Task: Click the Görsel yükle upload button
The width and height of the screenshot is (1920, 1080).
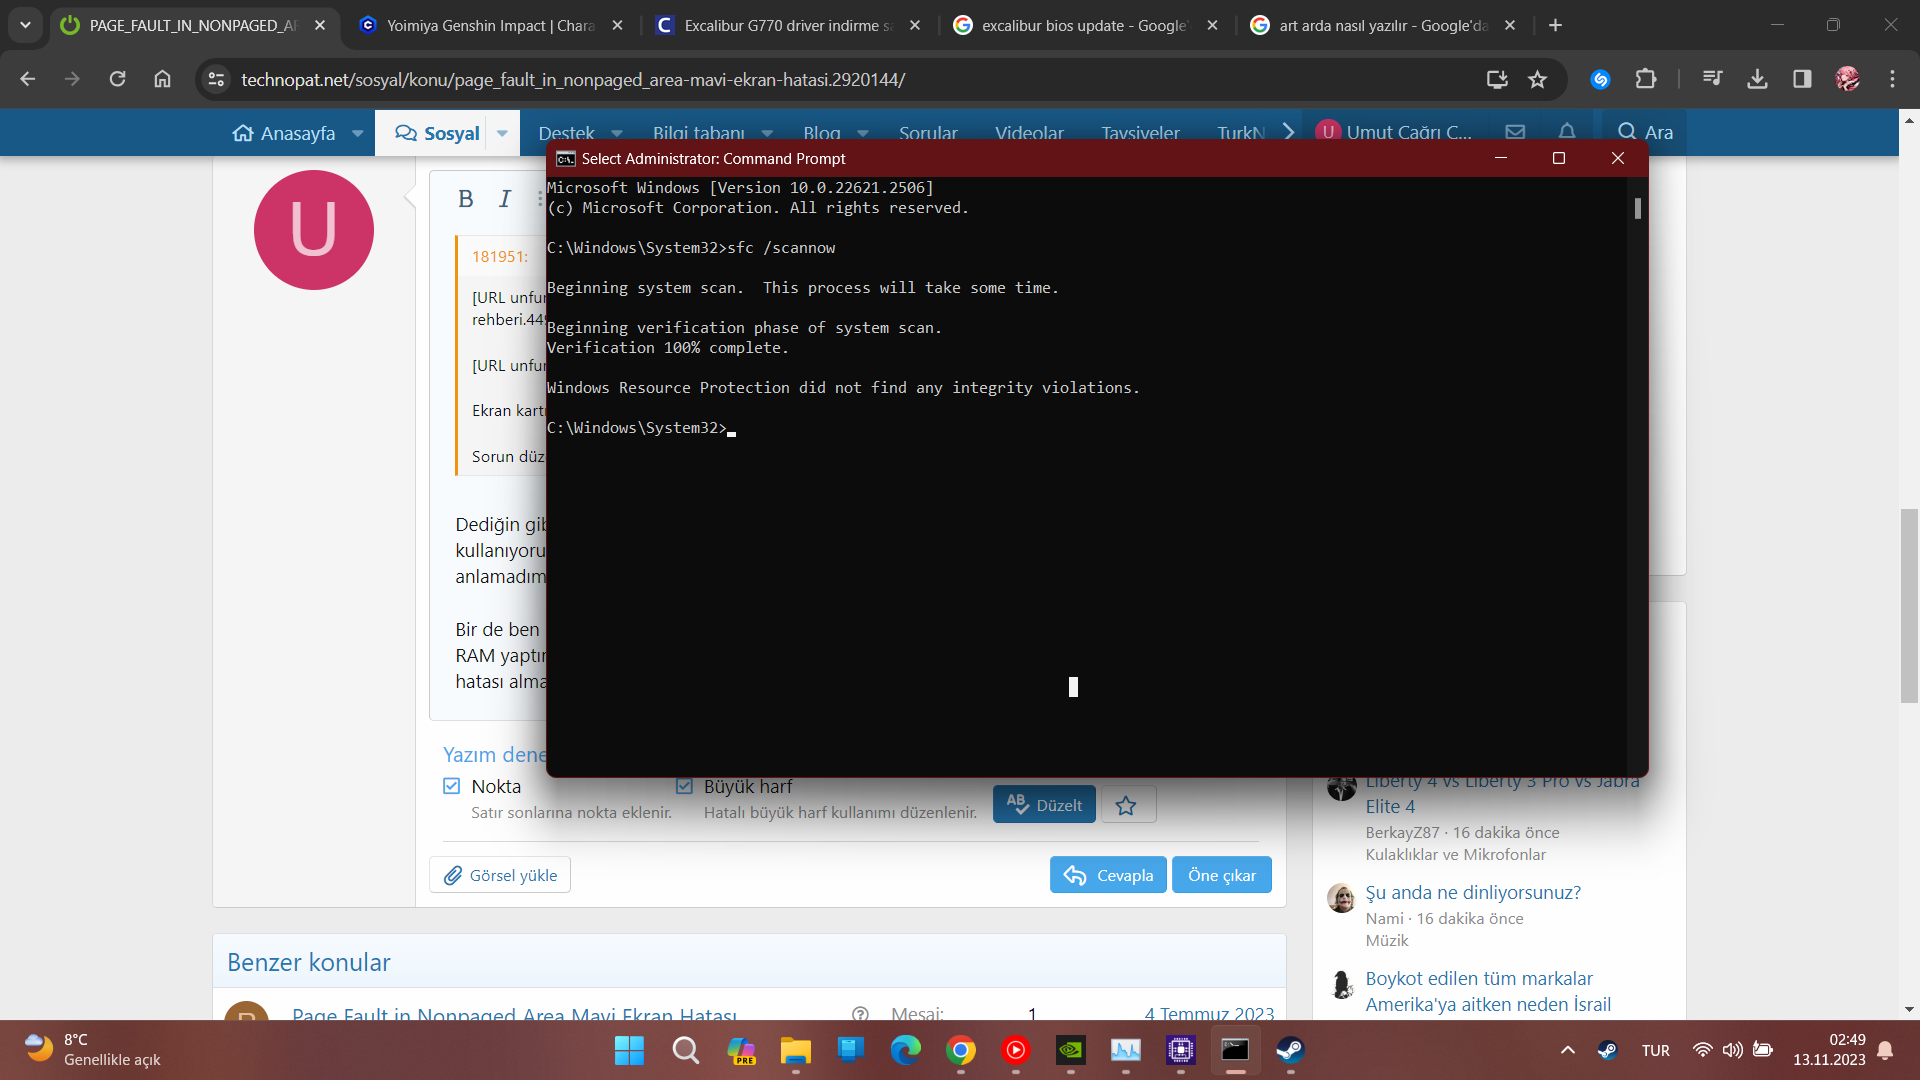Action: click(500, 875)
